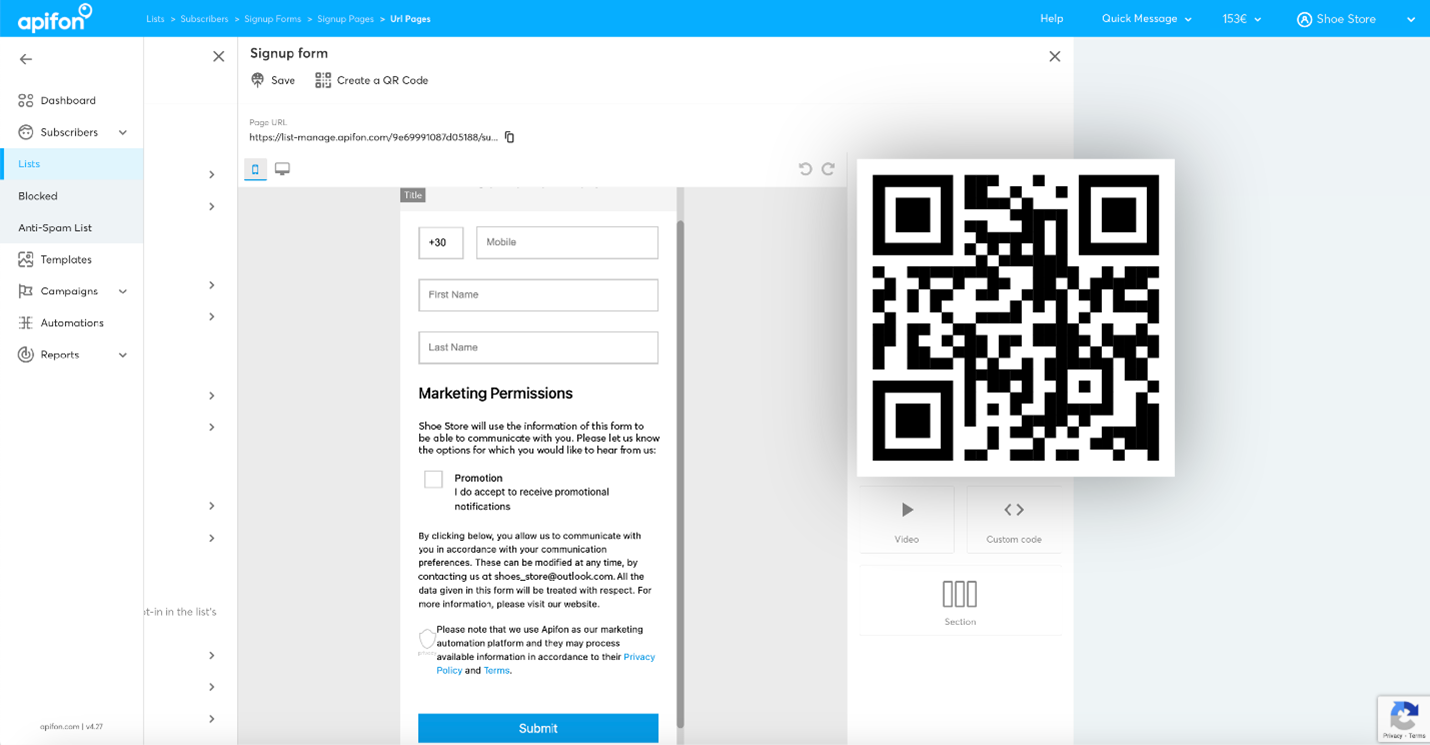This screenshot has height=745, width=1430.
Task: Click the reCAPTCHA badge
Action: [x=1403, y=719]
